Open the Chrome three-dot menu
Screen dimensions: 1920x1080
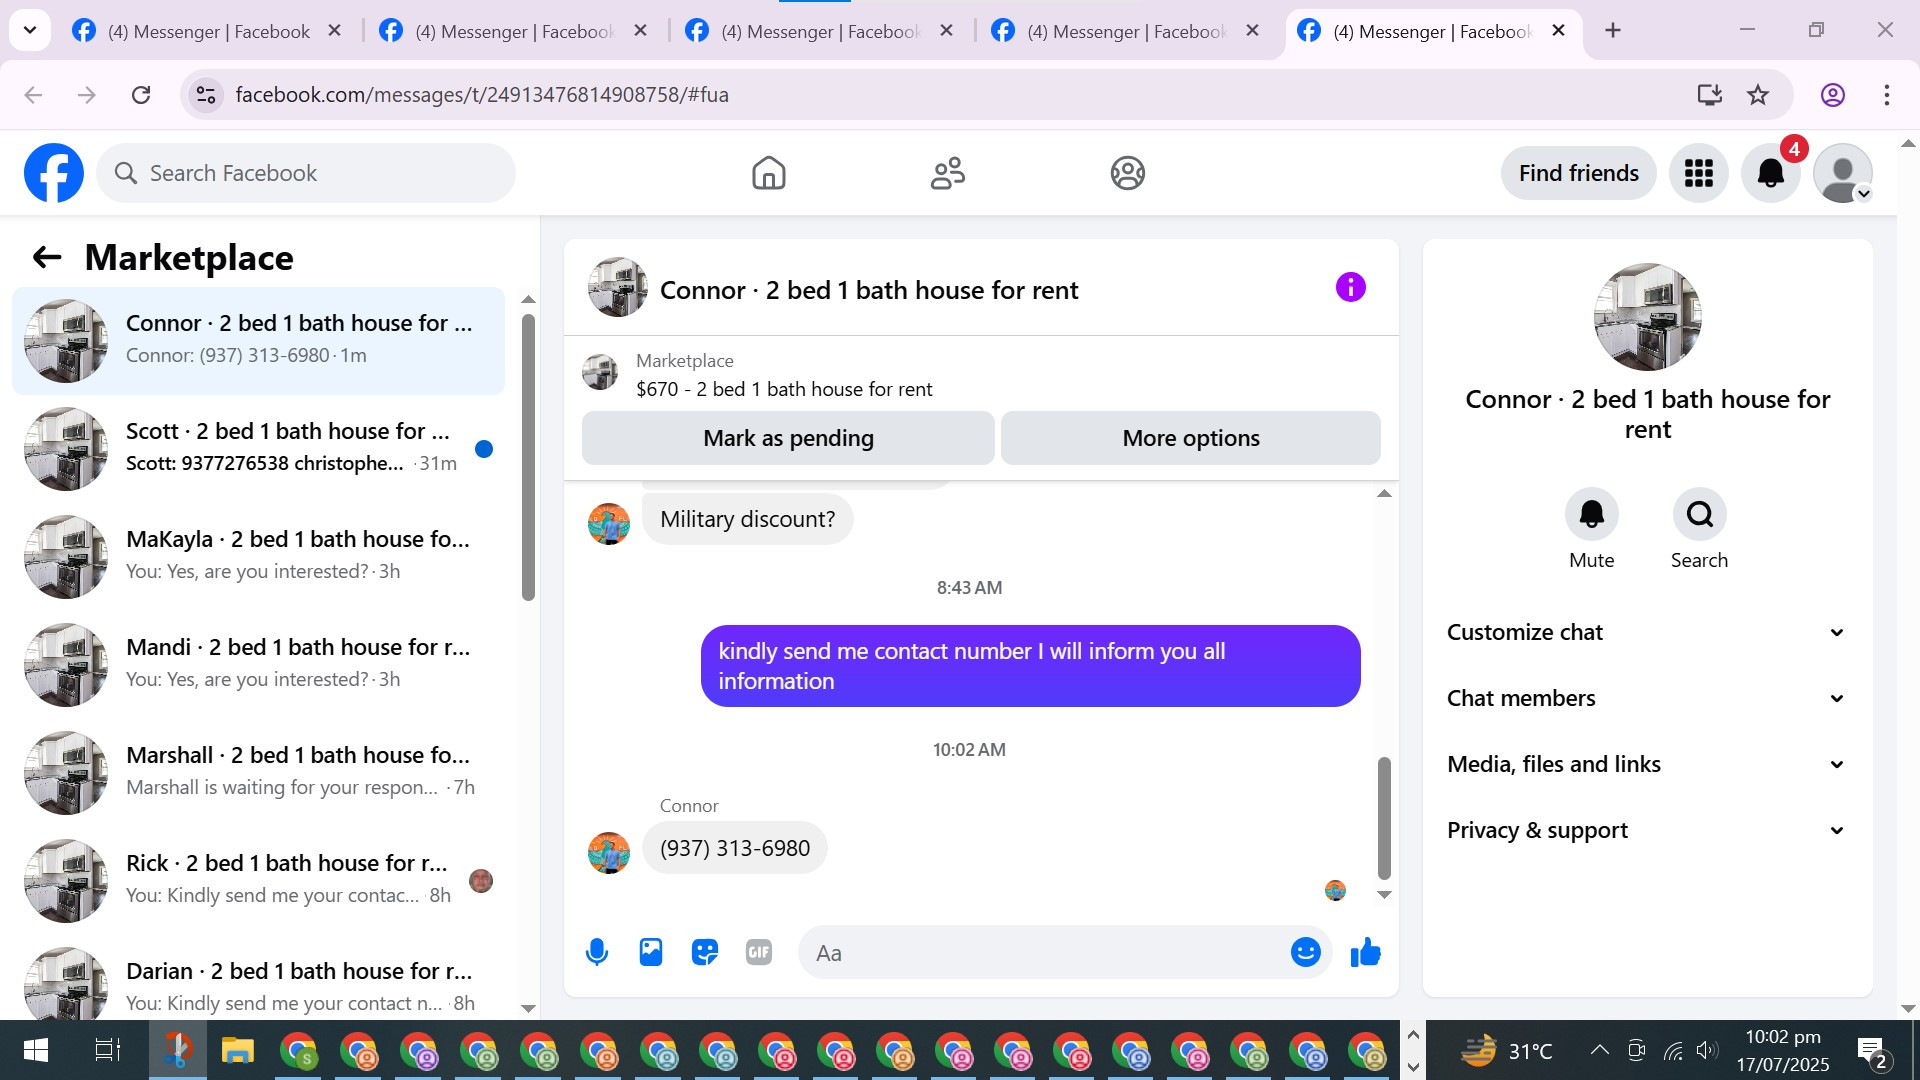click(x=1886, y=95)
